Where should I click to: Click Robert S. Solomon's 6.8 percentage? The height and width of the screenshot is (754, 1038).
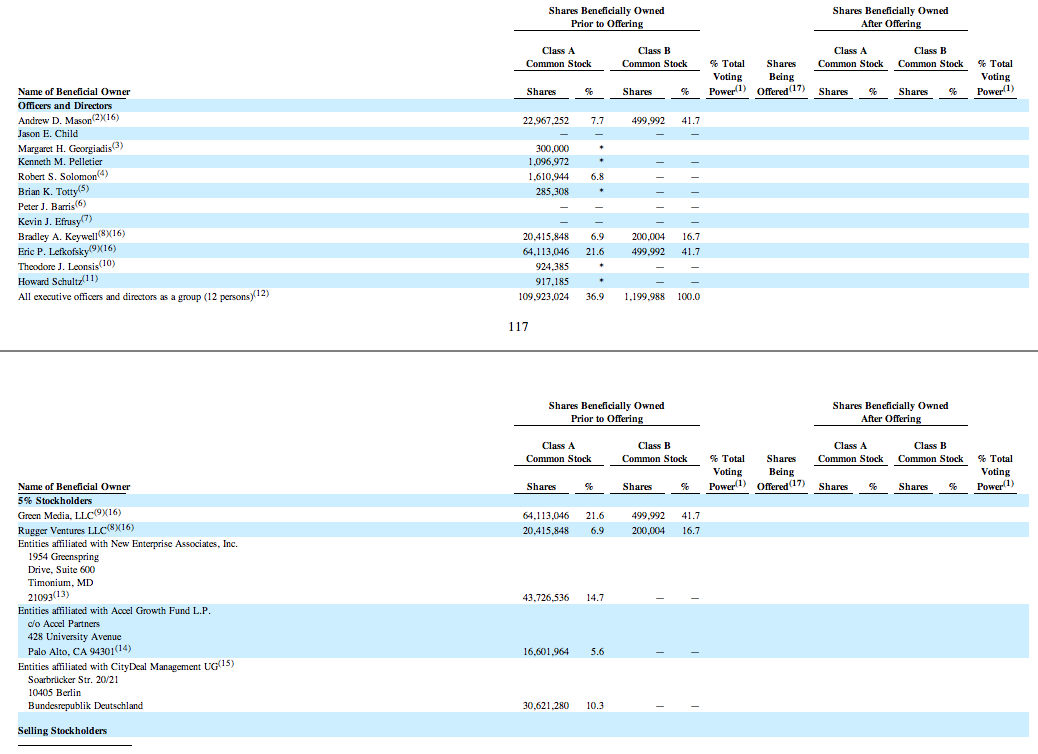597,176
